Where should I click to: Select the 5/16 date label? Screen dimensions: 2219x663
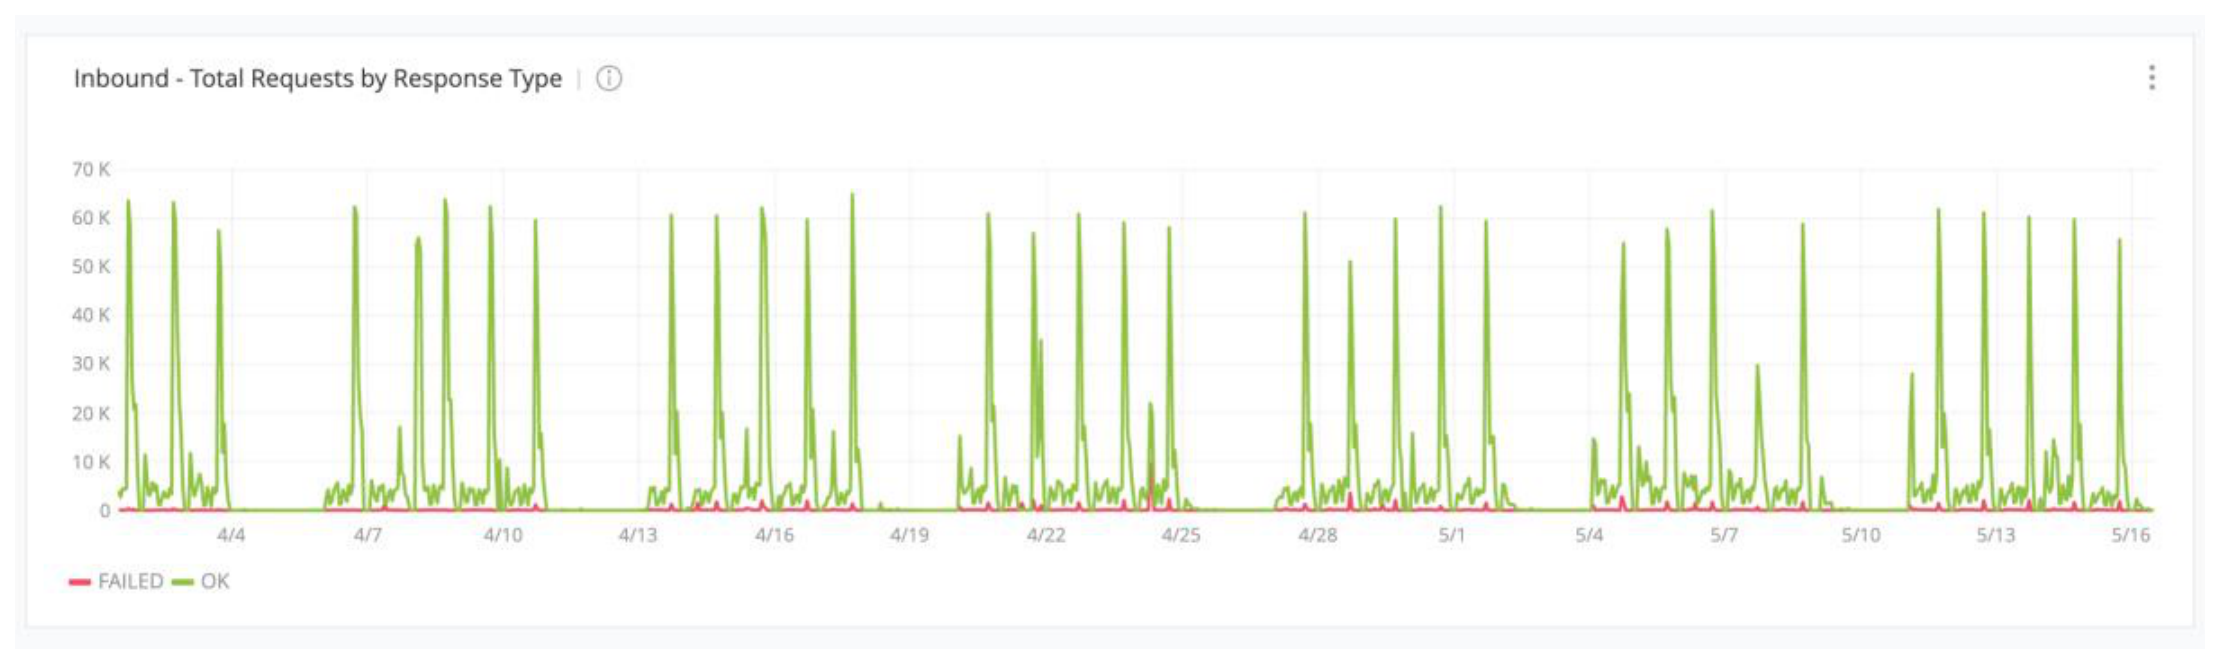pos(2131,535)
